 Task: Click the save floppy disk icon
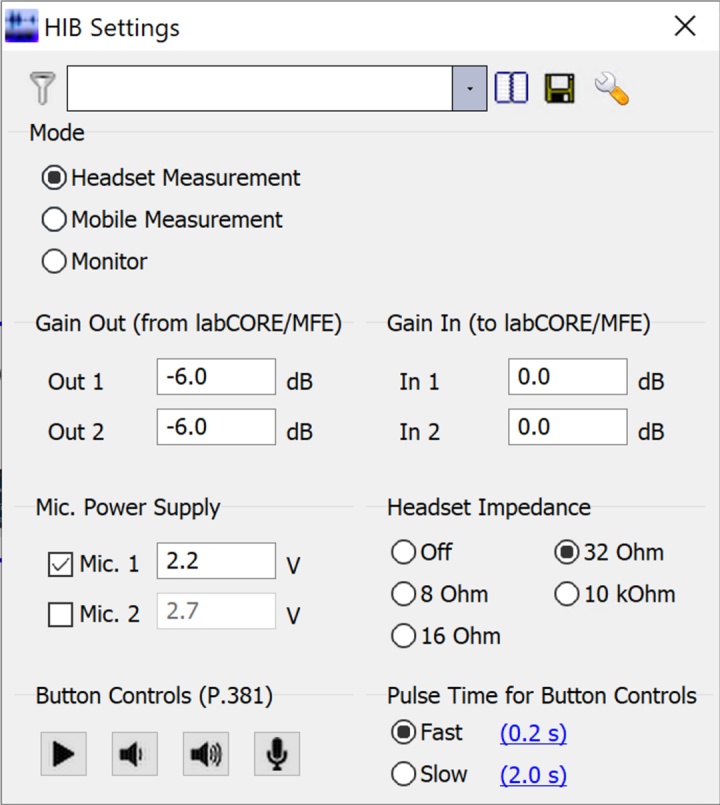(559, 89)
